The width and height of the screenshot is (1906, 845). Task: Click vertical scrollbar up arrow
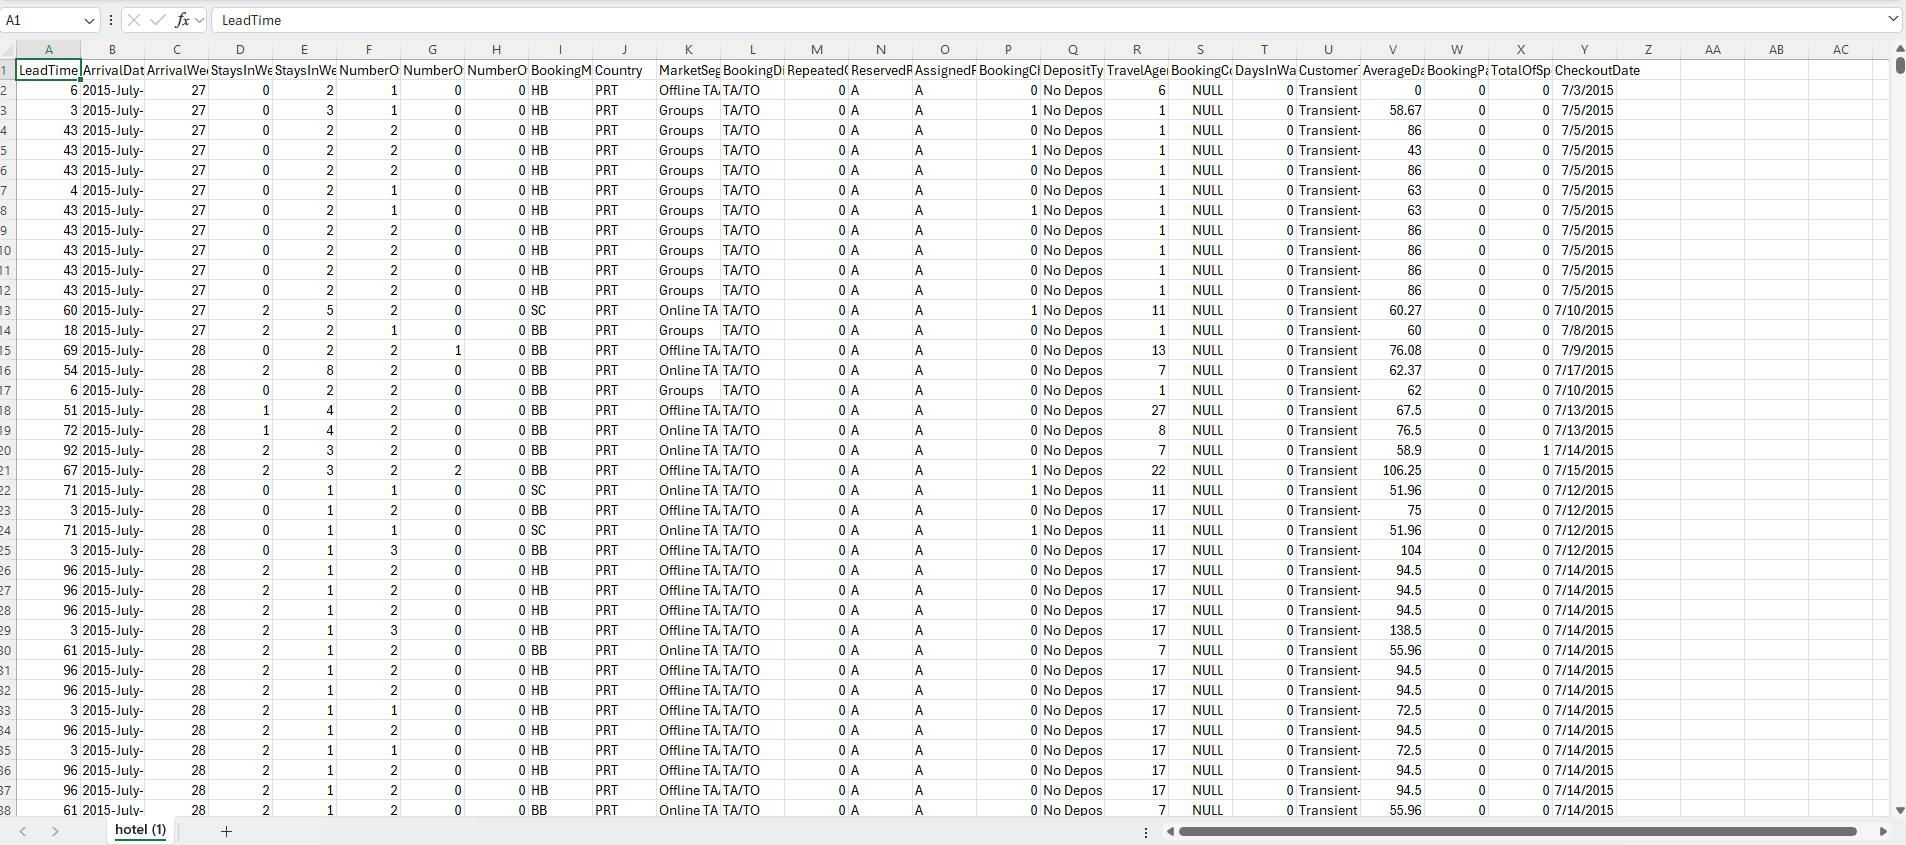coord(1899,48)
